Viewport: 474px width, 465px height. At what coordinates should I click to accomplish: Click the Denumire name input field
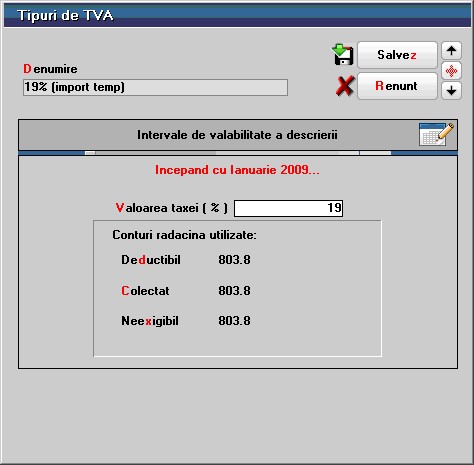click(155, 87)
